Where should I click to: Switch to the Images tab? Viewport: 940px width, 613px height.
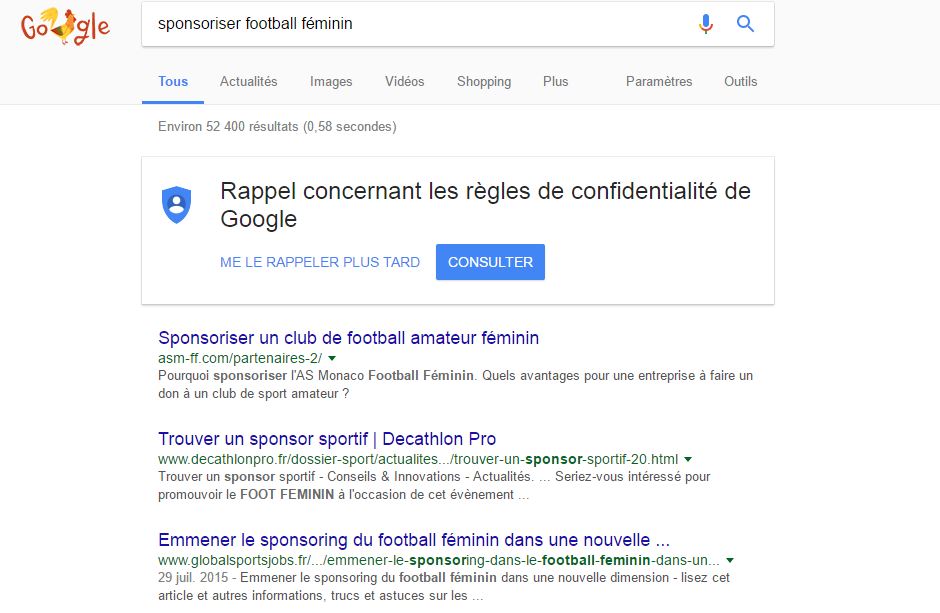pos(331,81)
